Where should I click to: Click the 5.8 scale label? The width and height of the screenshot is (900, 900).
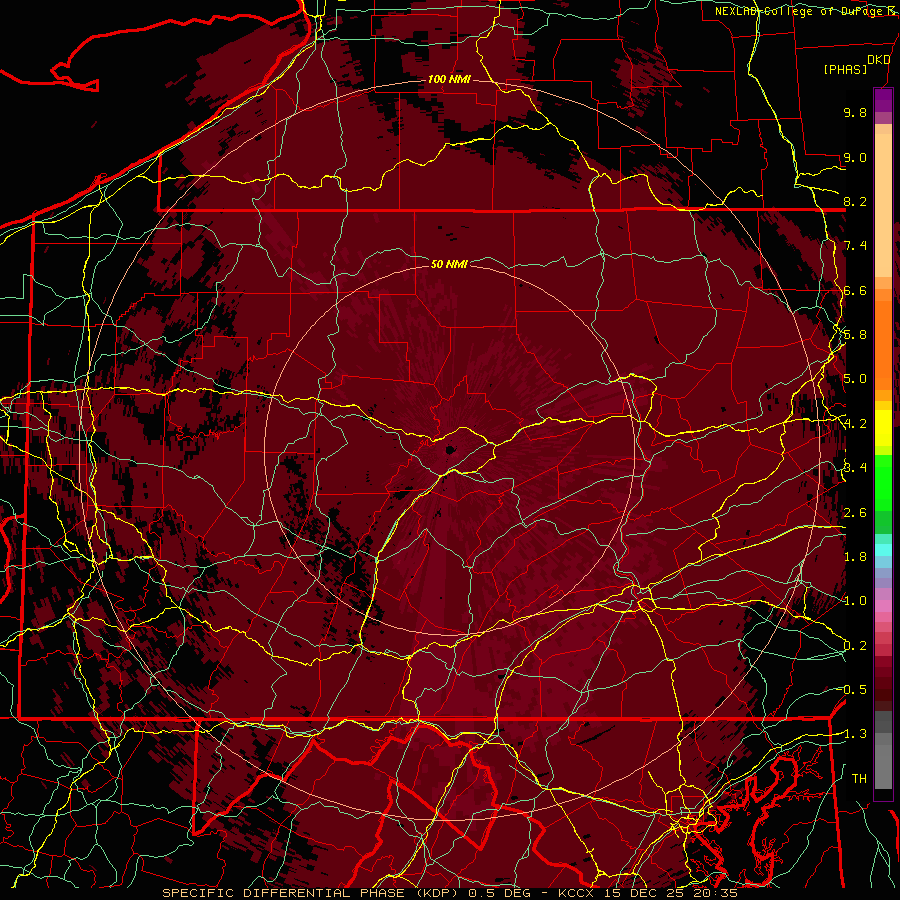pos(855,335)
